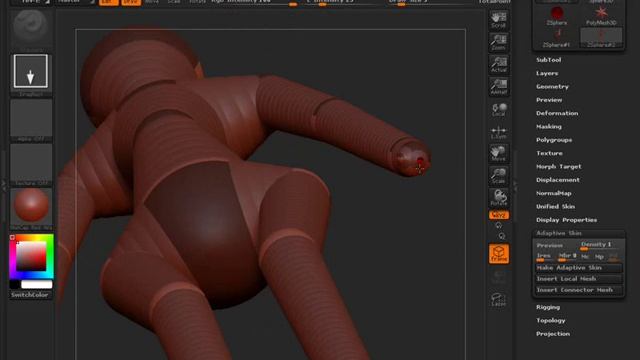Screen dimensions: 640x360
Task: Expand the Topology section
Action: 551,321
